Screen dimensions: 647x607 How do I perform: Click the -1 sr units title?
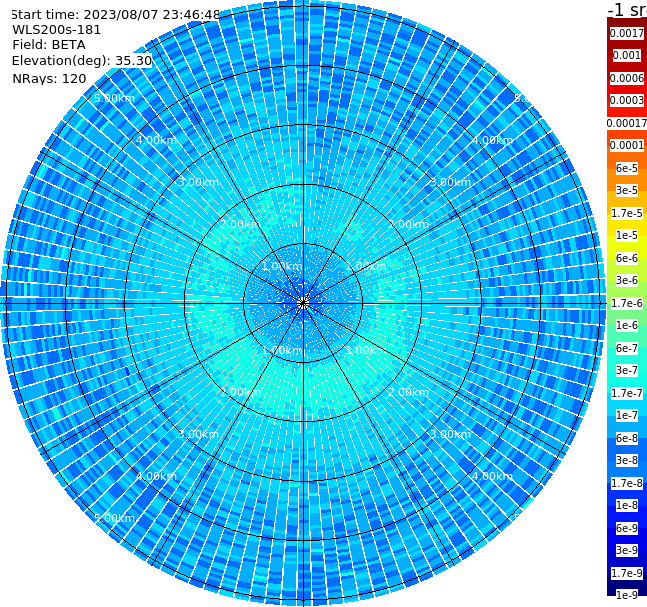(x=627, y=10)
